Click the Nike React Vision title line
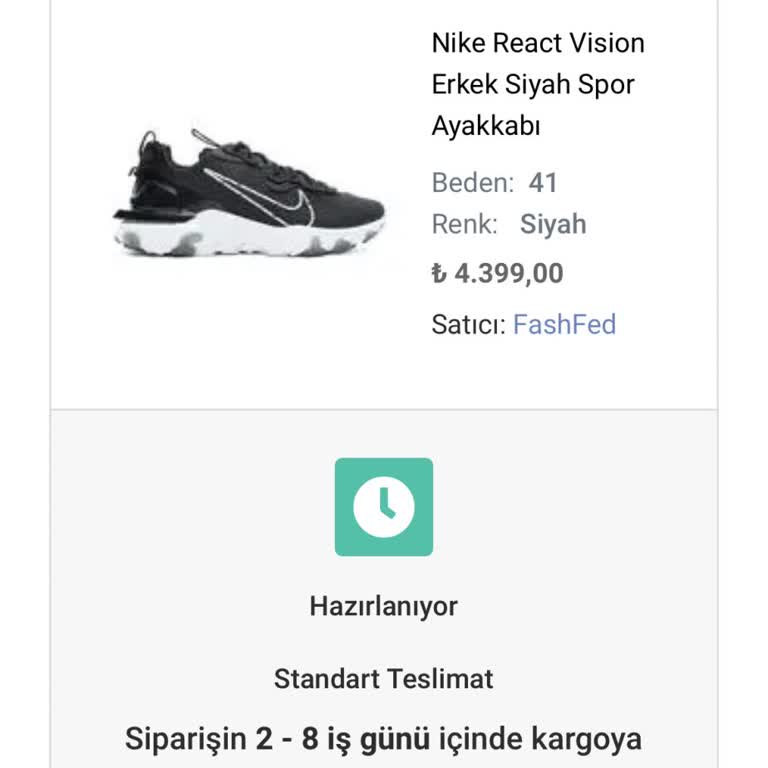The width and height of the screenshot is (768, 768). [537, 43]
